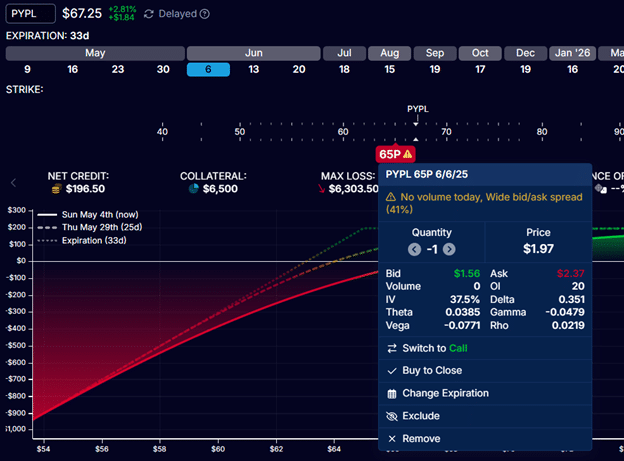This screenshot has height=461, width=624.
Task: Select the Oct expiration month tab
Action: point(480,53)
